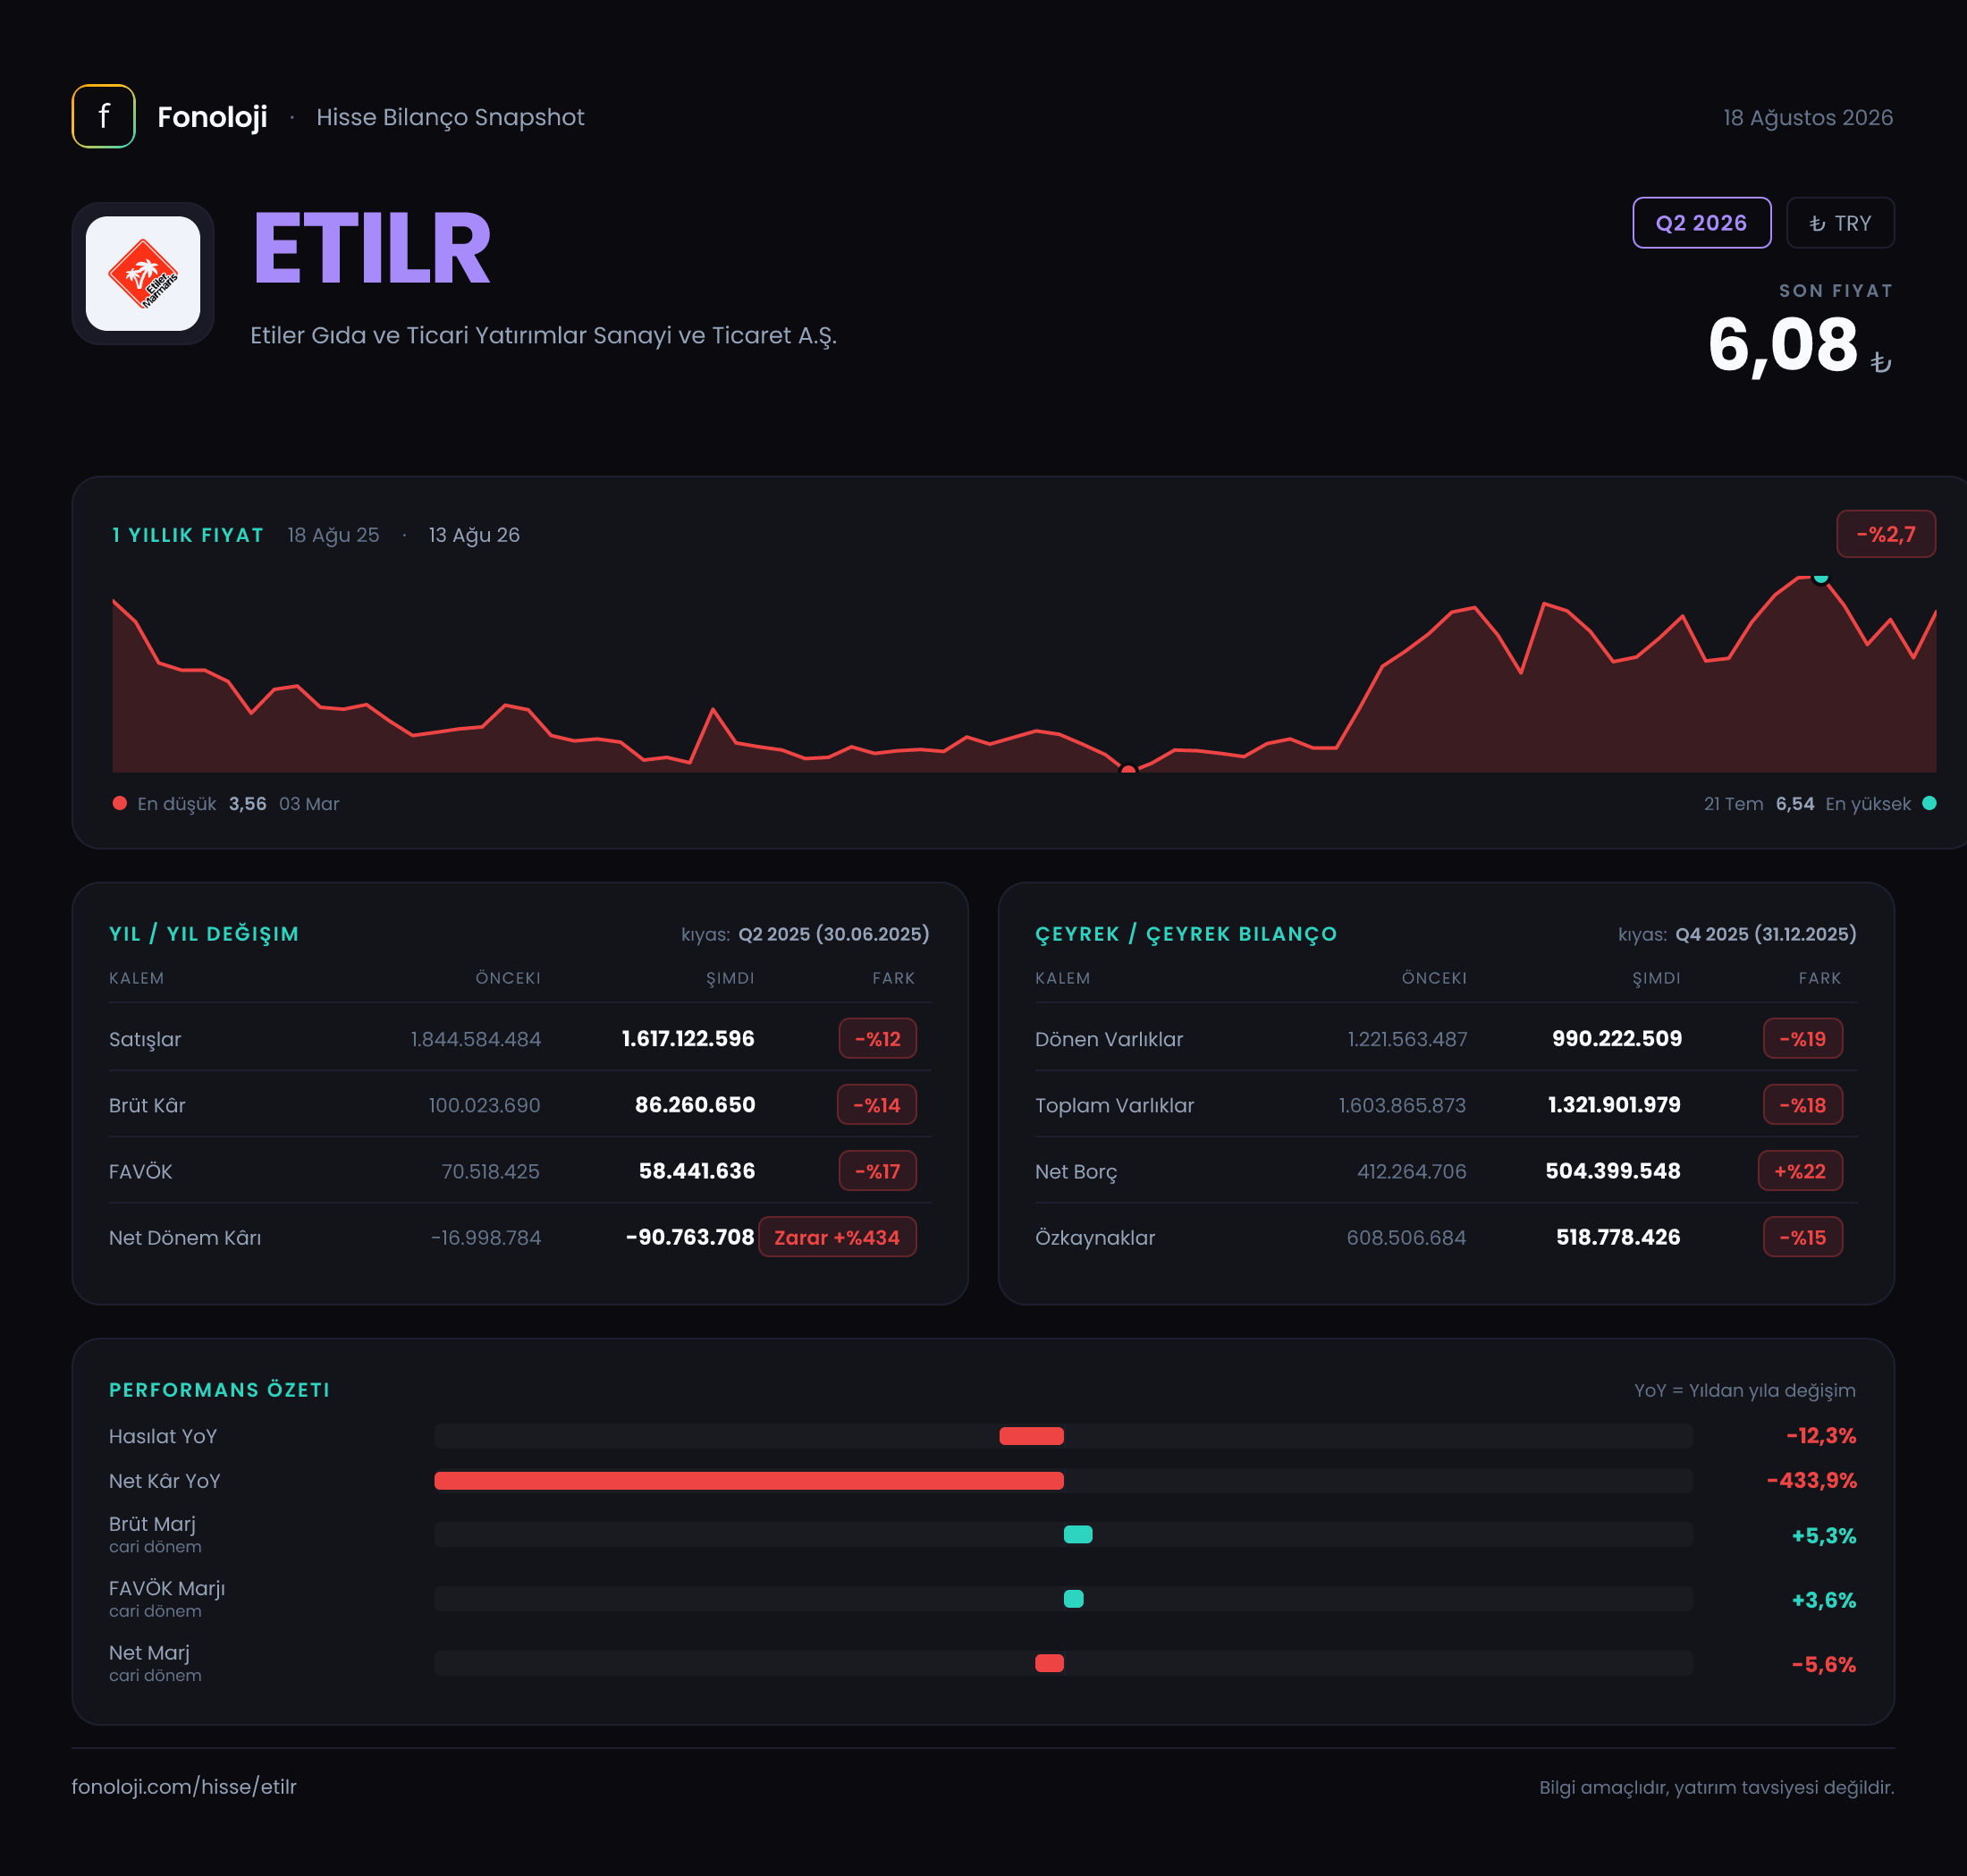Click the 'Hisse Bilanço Snapshot' subtitle

(x=450, y=117)
